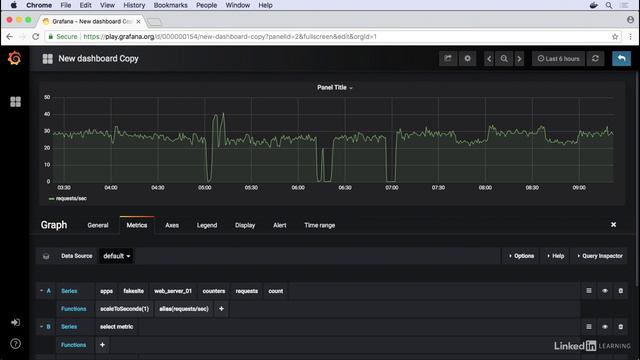The image size is (640, 360).
Task: Open the Grafana logo home menu
Action: click(14, 58)
